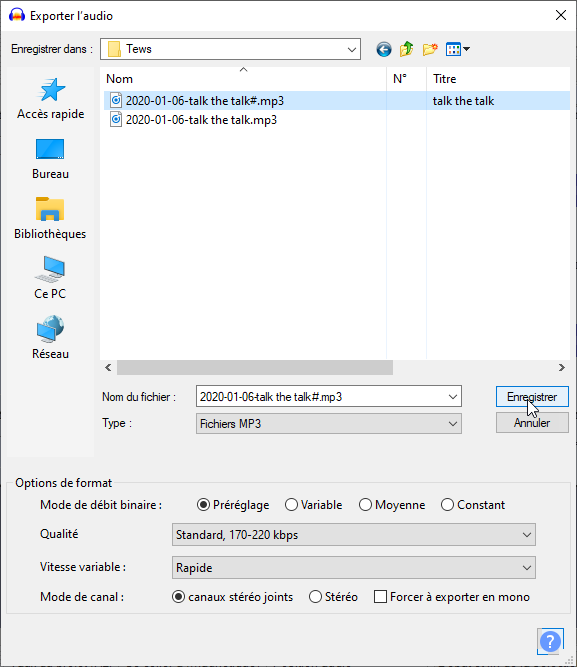577x667 pixels.
Task: Select Variable bit rate mode
Action: 314,505
